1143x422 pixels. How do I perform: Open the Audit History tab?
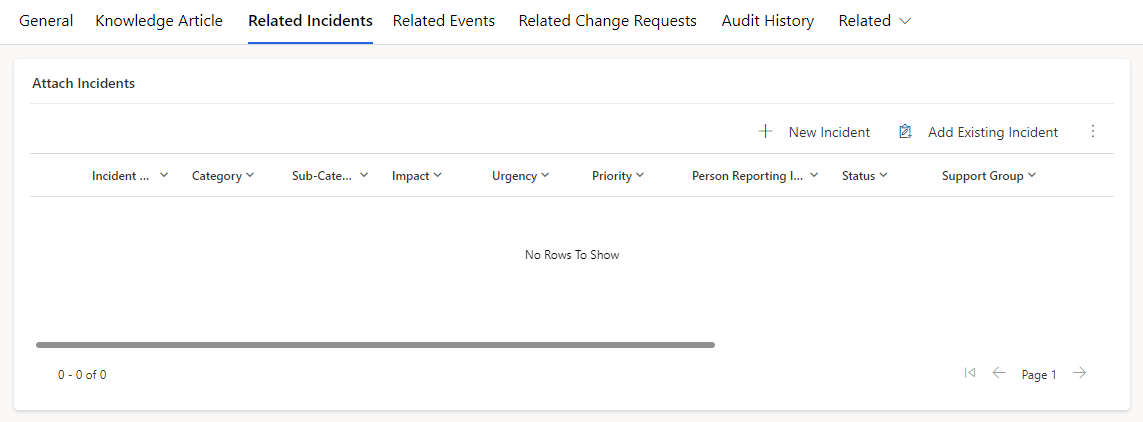click(768, 21)
